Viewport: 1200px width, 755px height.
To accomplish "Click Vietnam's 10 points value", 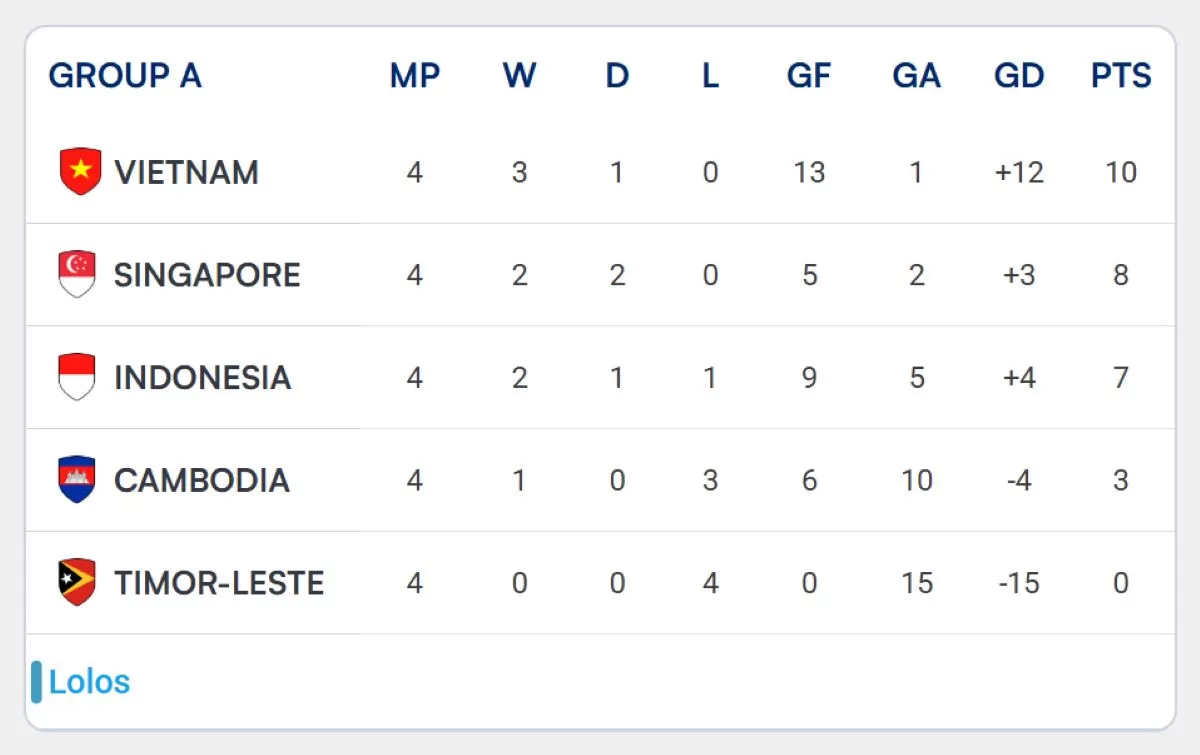I will pos(1121,172).
